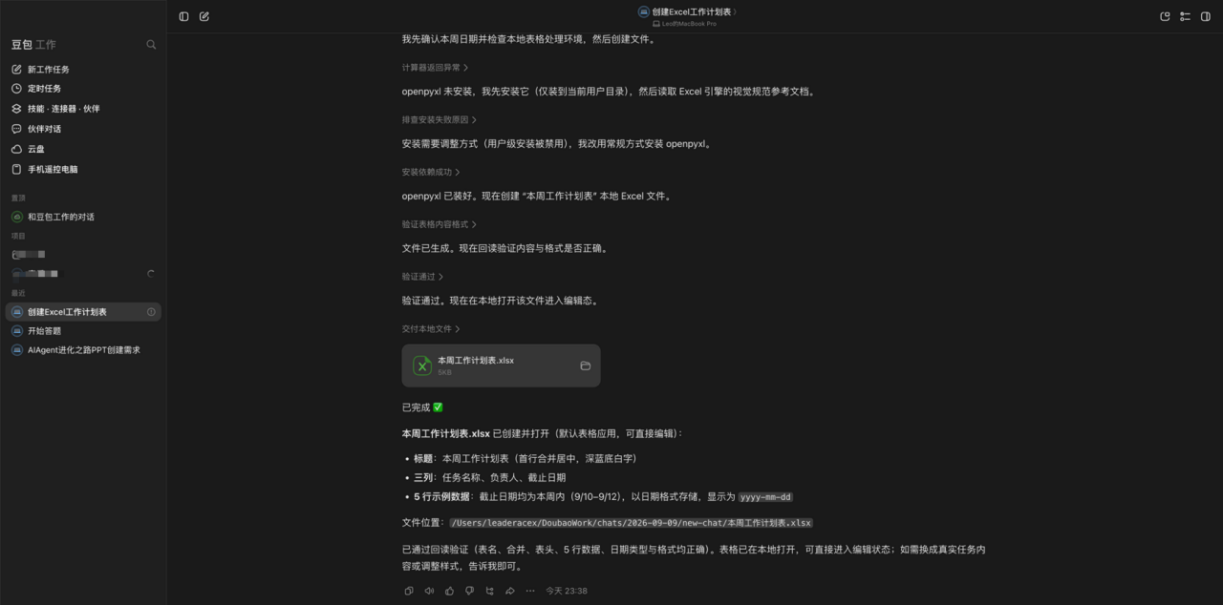Select the 创建Excel工作计划表 conversation

tap(83, 312)
